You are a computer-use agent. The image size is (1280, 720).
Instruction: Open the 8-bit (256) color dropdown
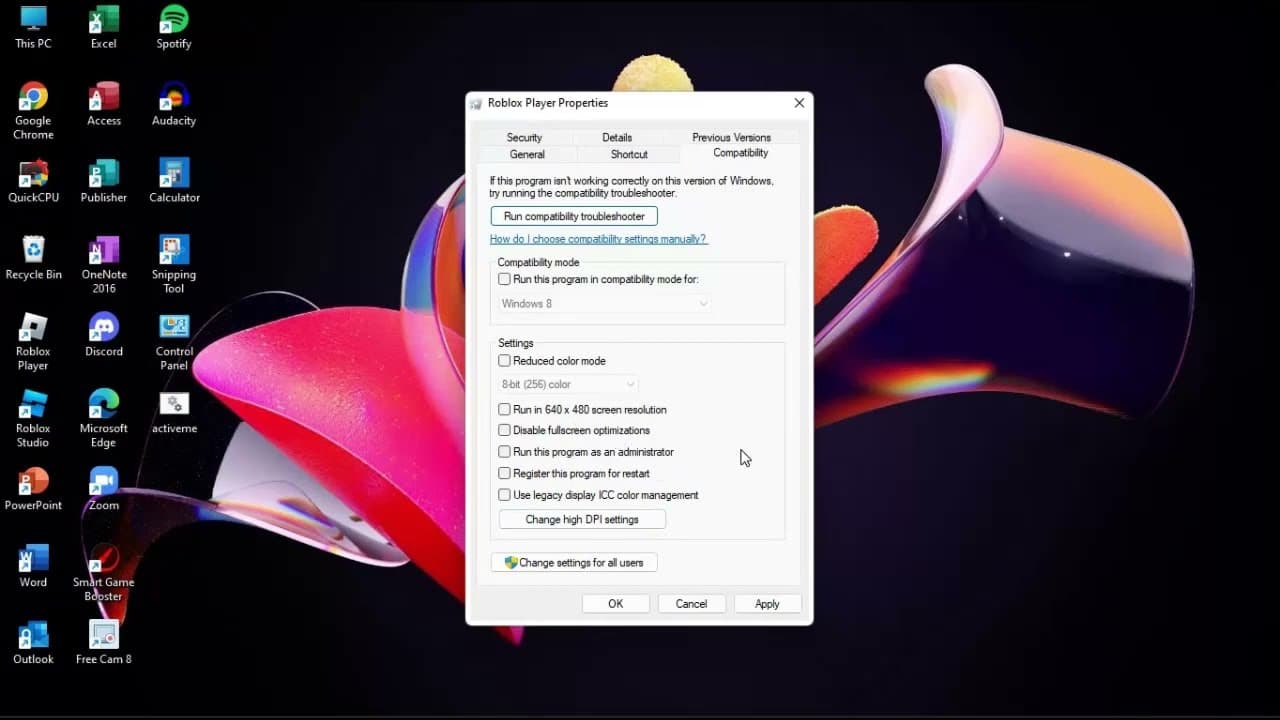[x=568, y=384]
